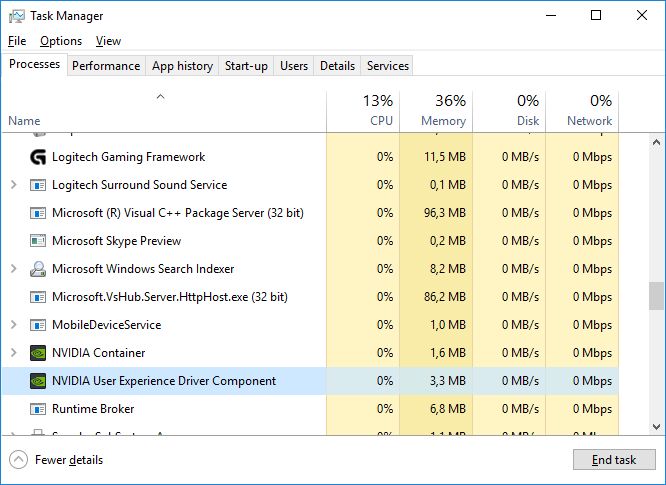
Task: Click the 96,3 MB memory value
Action: click(x=445, y=213)
